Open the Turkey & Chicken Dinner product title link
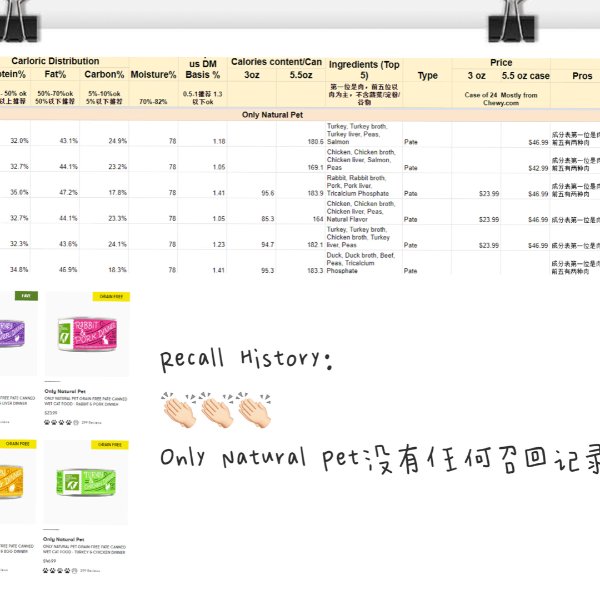Screen dimensions: 600x600 coord(84,549)
